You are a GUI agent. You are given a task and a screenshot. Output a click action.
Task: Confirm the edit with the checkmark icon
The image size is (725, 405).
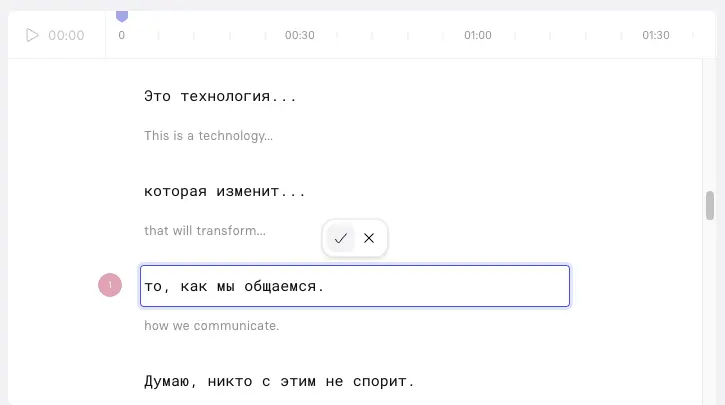(341, 238)
